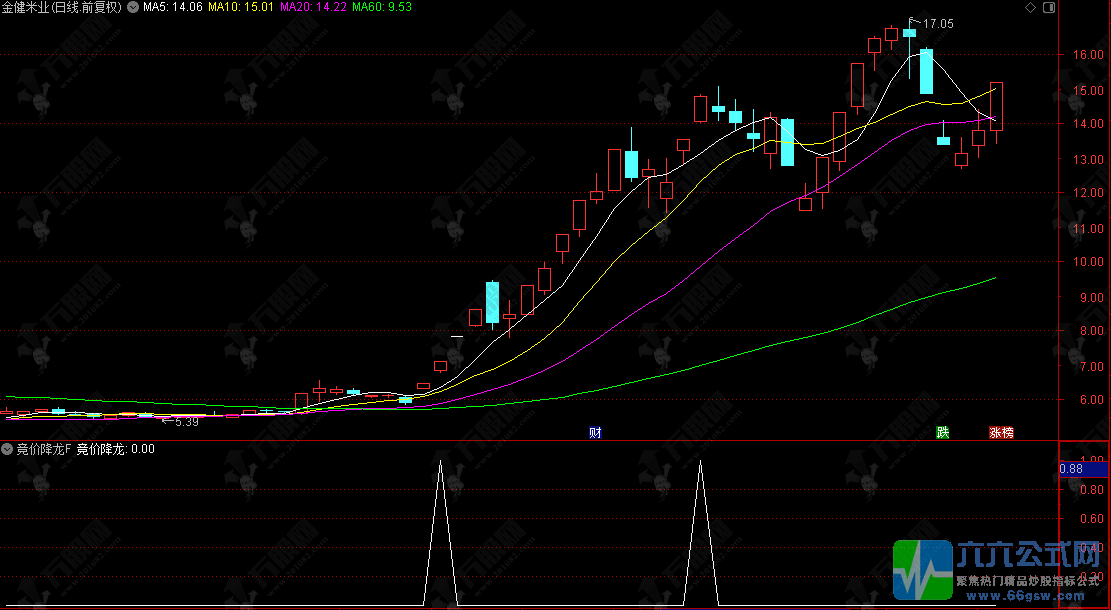Open the red 涨榜 event marker
The height and width of the screenshot is (610, 1111).
(x=1001, y=432)
